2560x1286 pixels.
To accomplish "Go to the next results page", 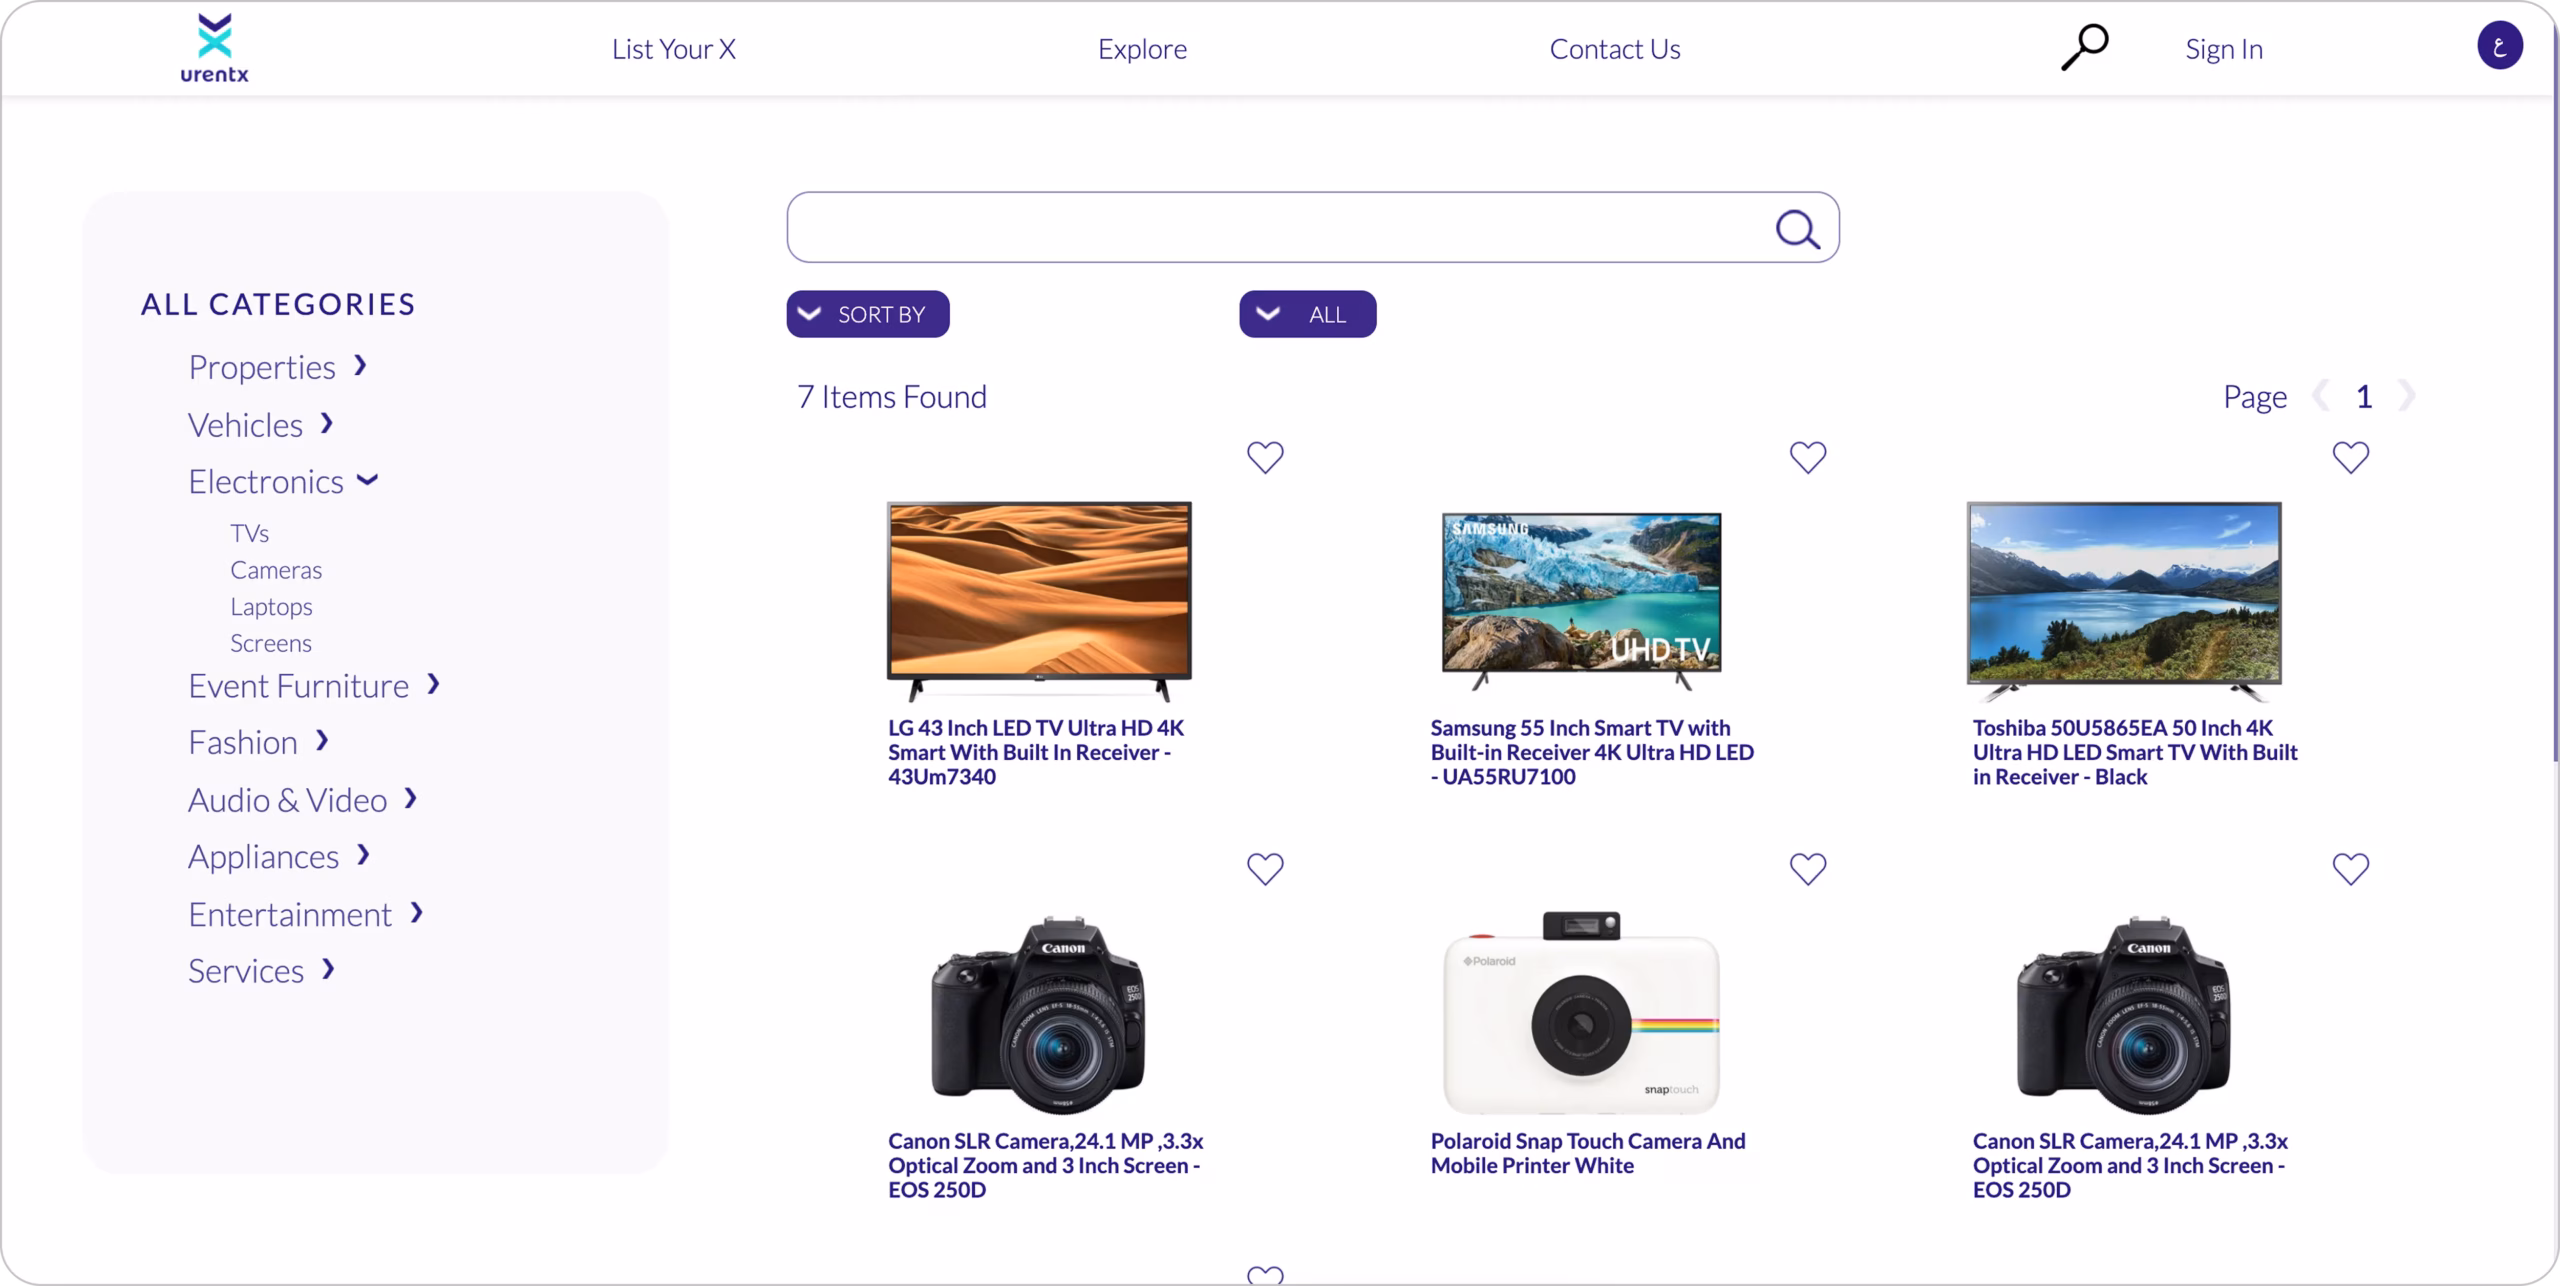I will (2407, 397).
